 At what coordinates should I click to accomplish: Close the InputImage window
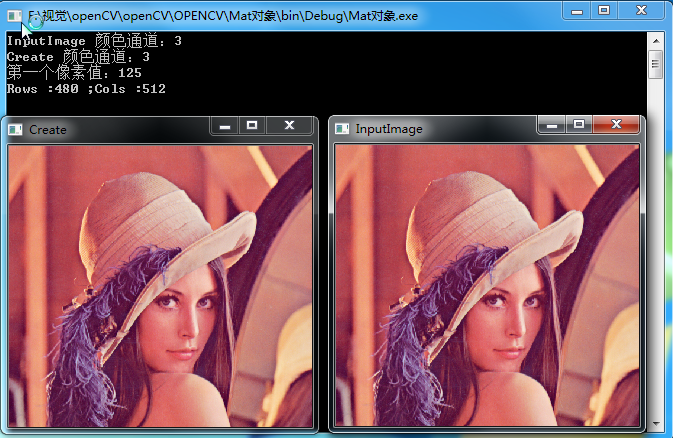(x=616, y=125)
